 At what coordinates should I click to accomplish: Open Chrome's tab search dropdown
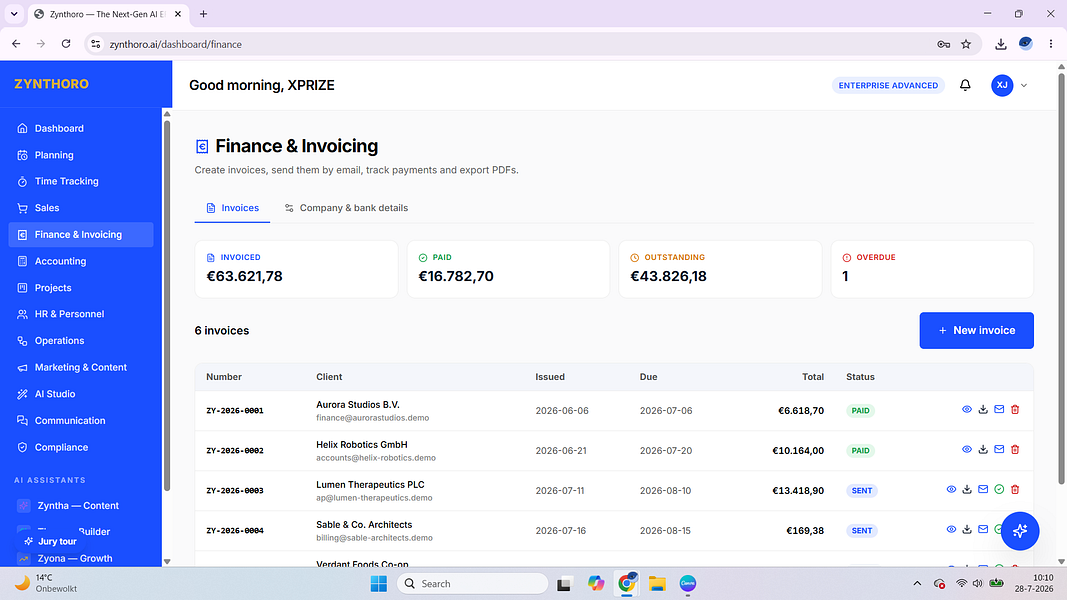(14, 14)
